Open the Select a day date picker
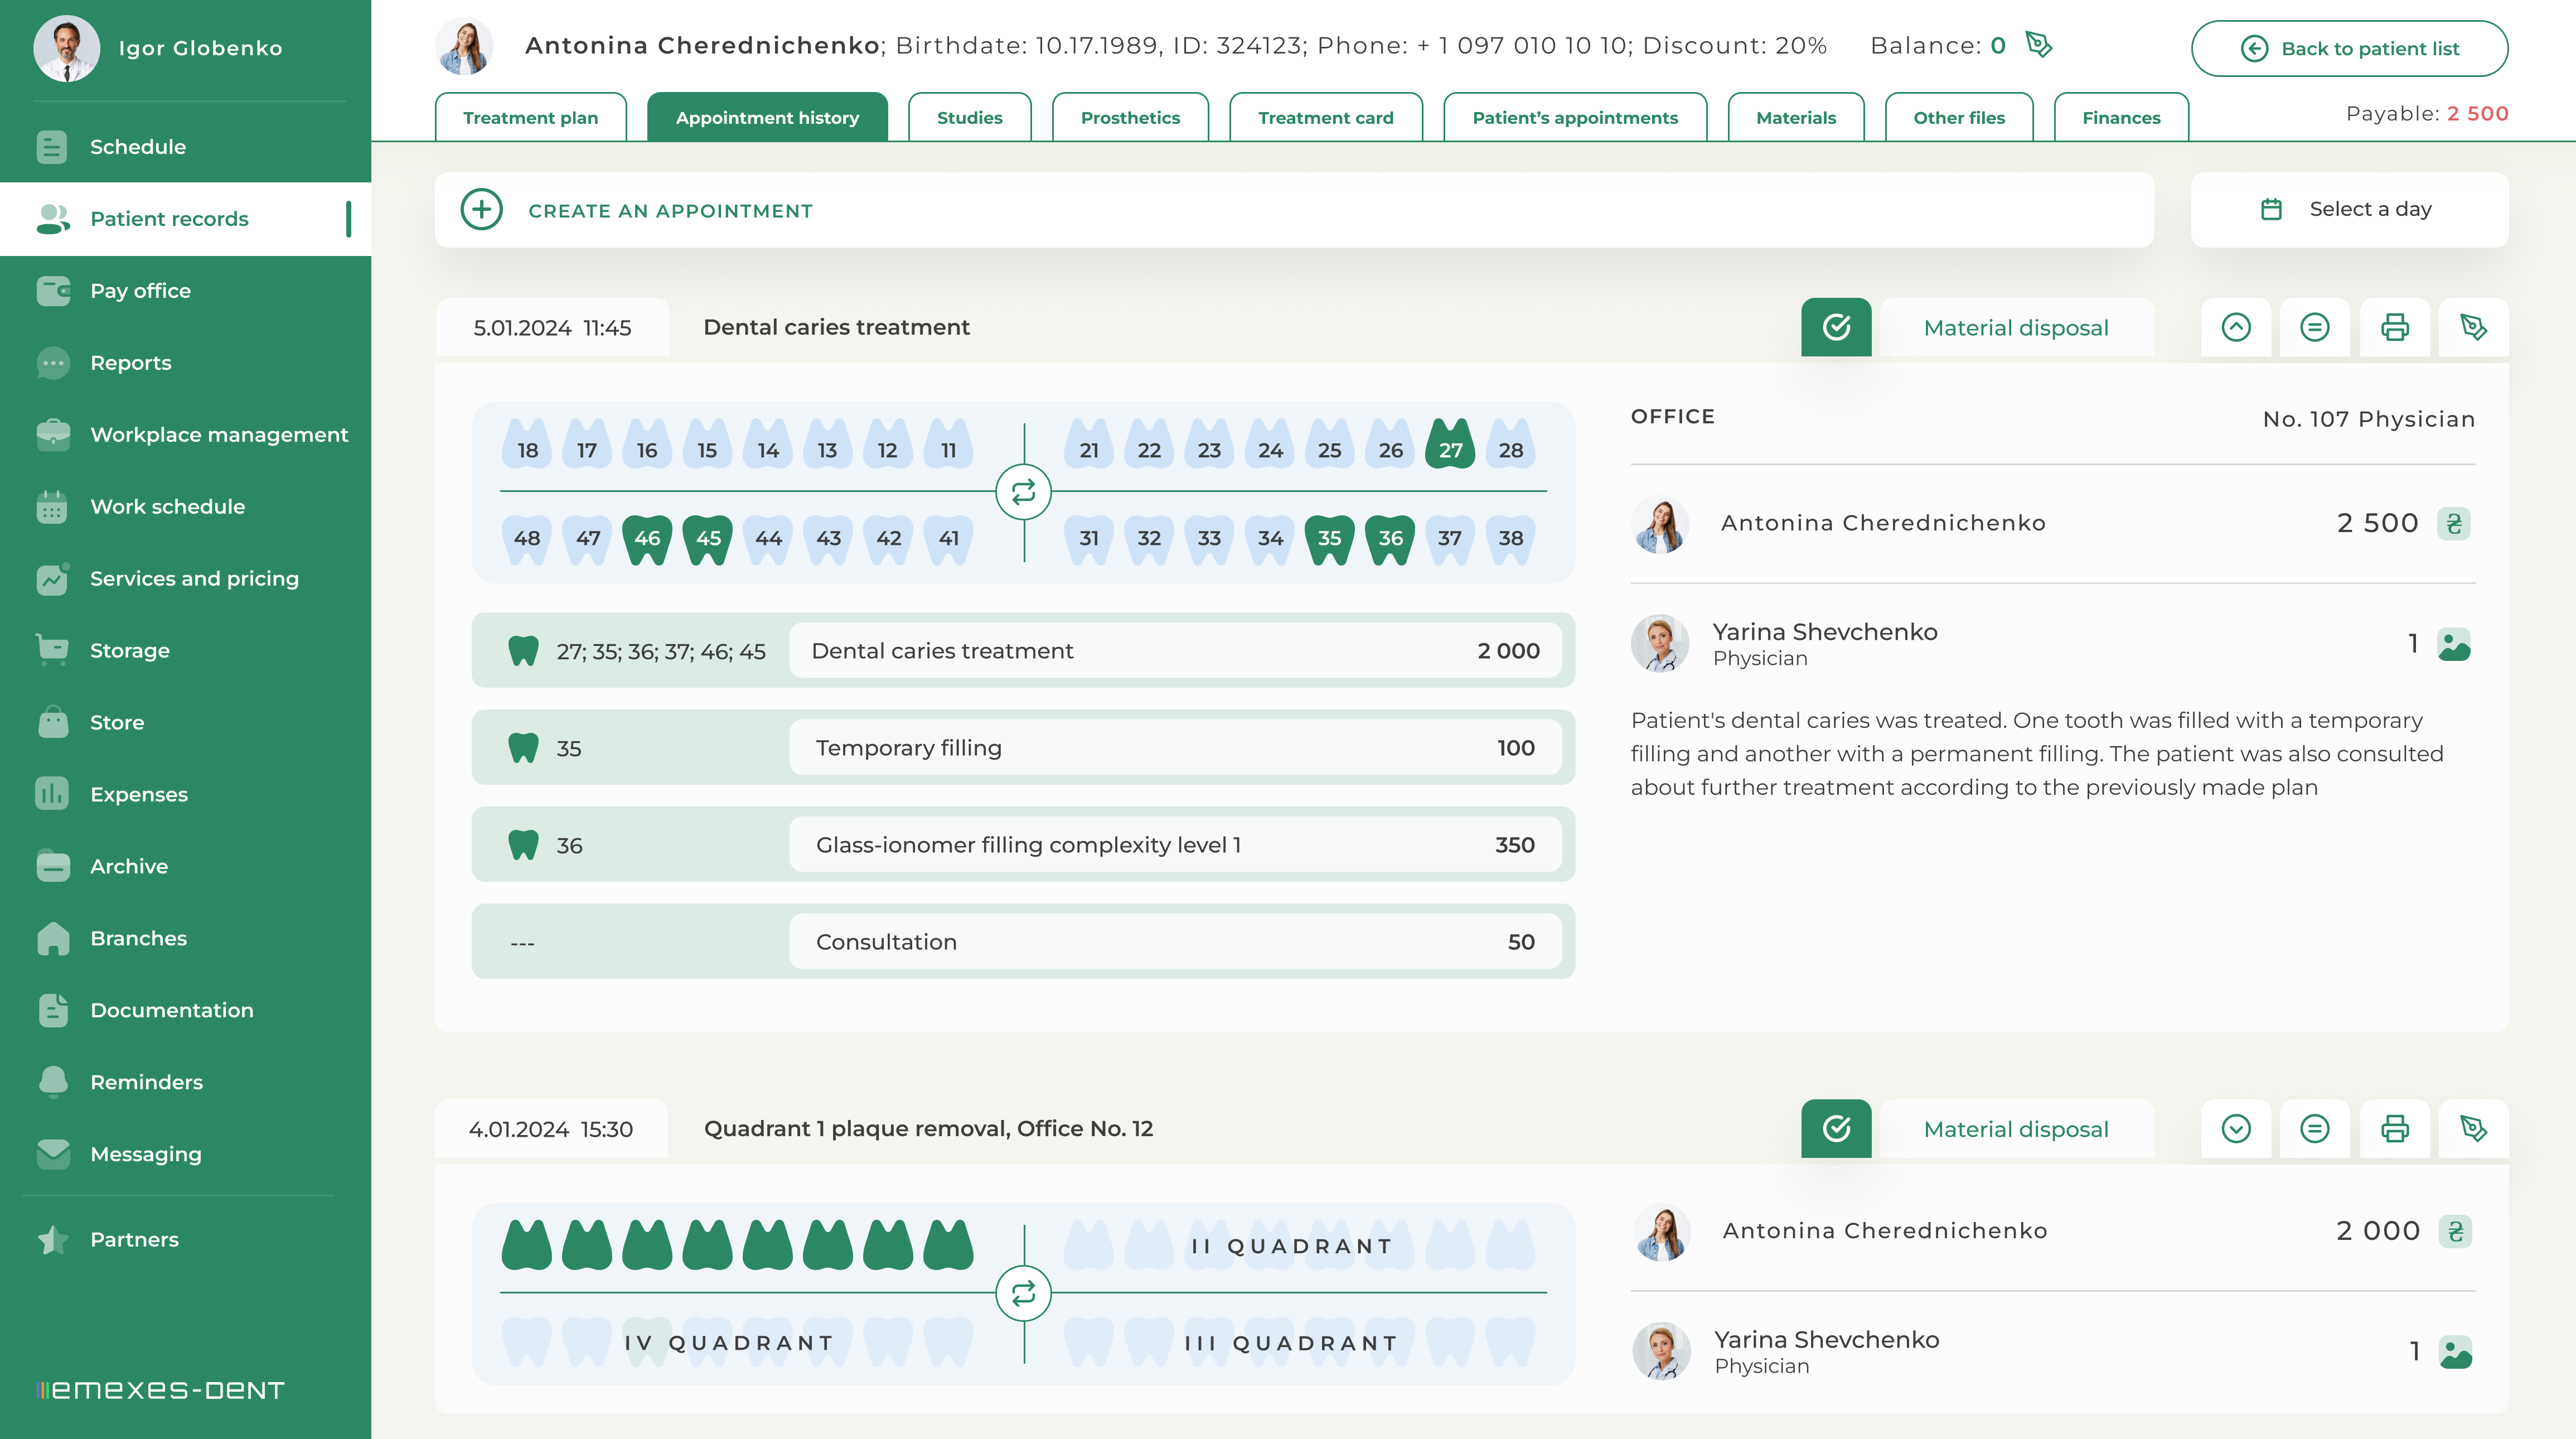 [x=2349, y=210]
